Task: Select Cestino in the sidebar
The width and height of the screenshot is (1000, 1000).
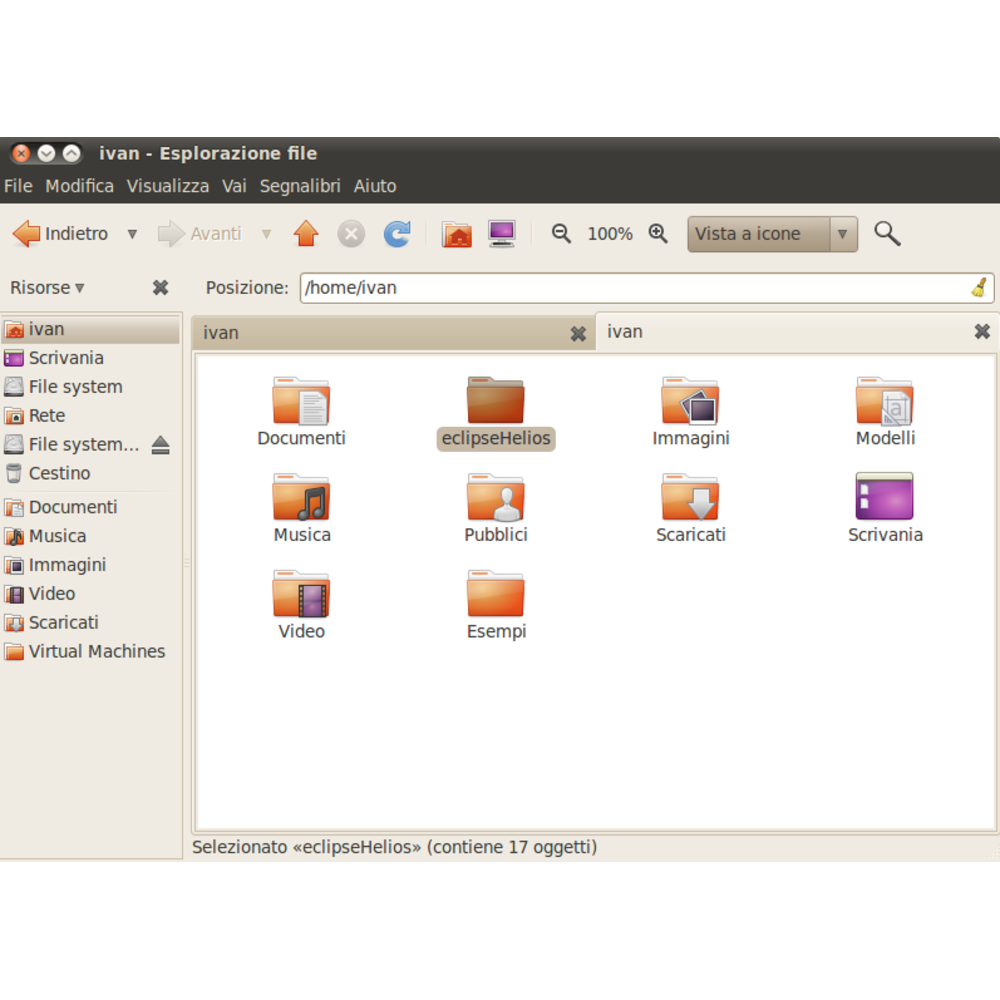Action: (59, 473)
